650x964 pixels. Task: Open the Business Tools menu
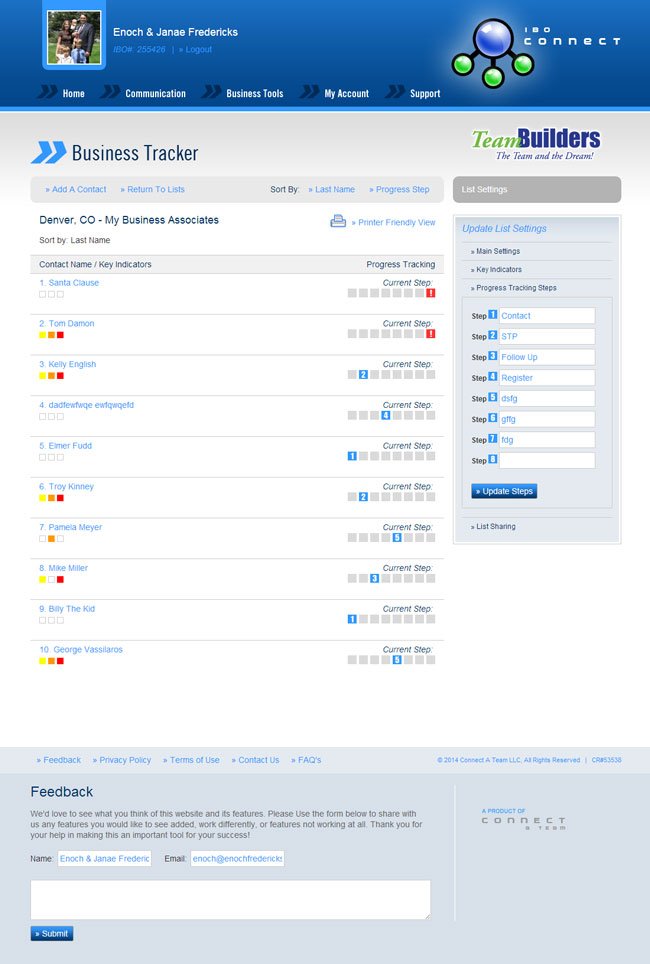coord(254,94)
